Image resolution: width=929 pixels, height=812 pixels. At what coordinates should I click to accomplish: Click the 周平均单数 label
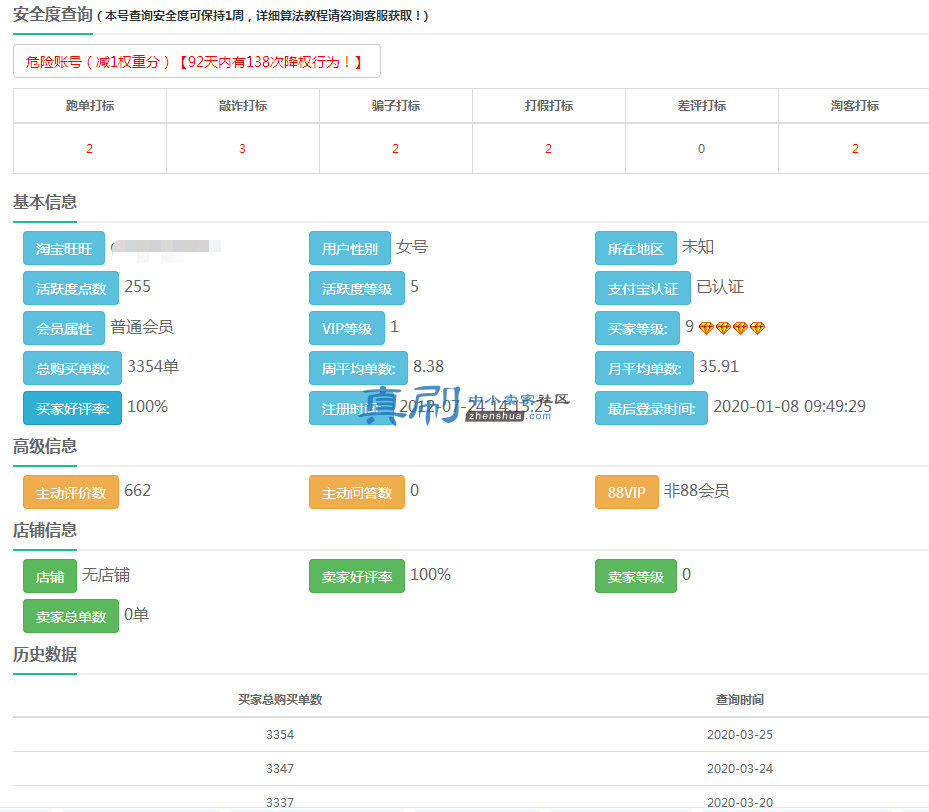(358, 368)
